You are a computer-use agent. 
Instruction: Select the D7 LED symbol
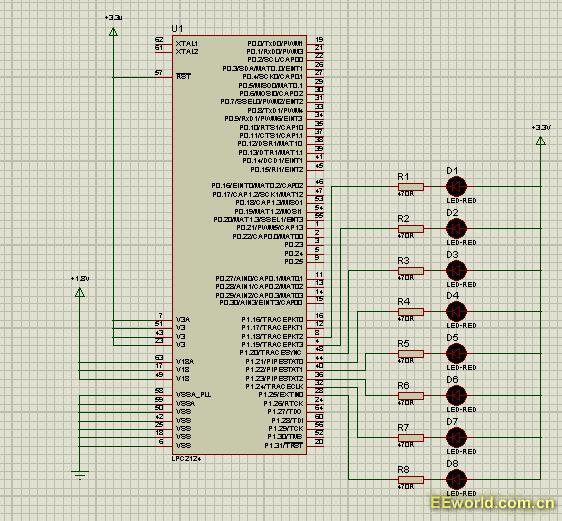(x=456, y=437)
